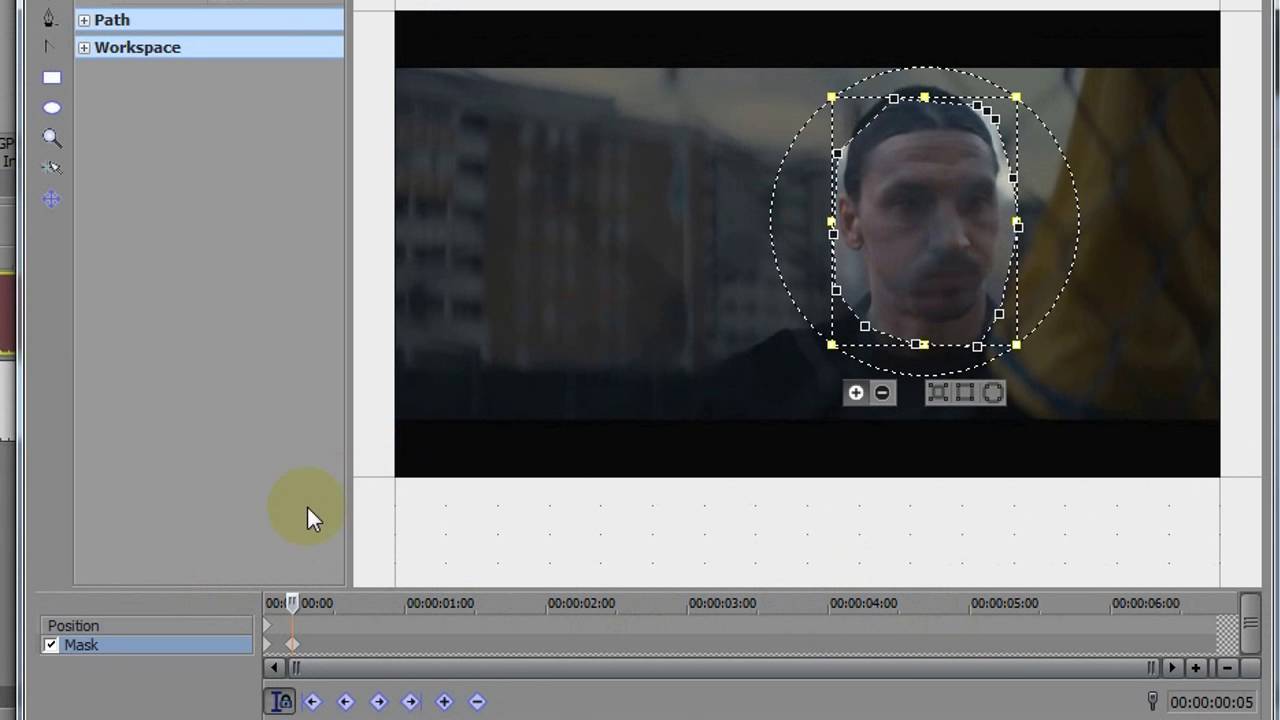Select the Split Tangent tool
Image resolution: width=1280 pixels, height=720 pixels.
pyautogui.click(x=50, y=46)
